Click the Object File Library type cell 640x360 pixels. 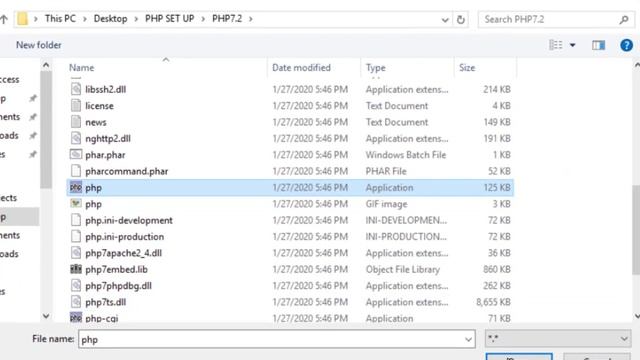[402, 269]
